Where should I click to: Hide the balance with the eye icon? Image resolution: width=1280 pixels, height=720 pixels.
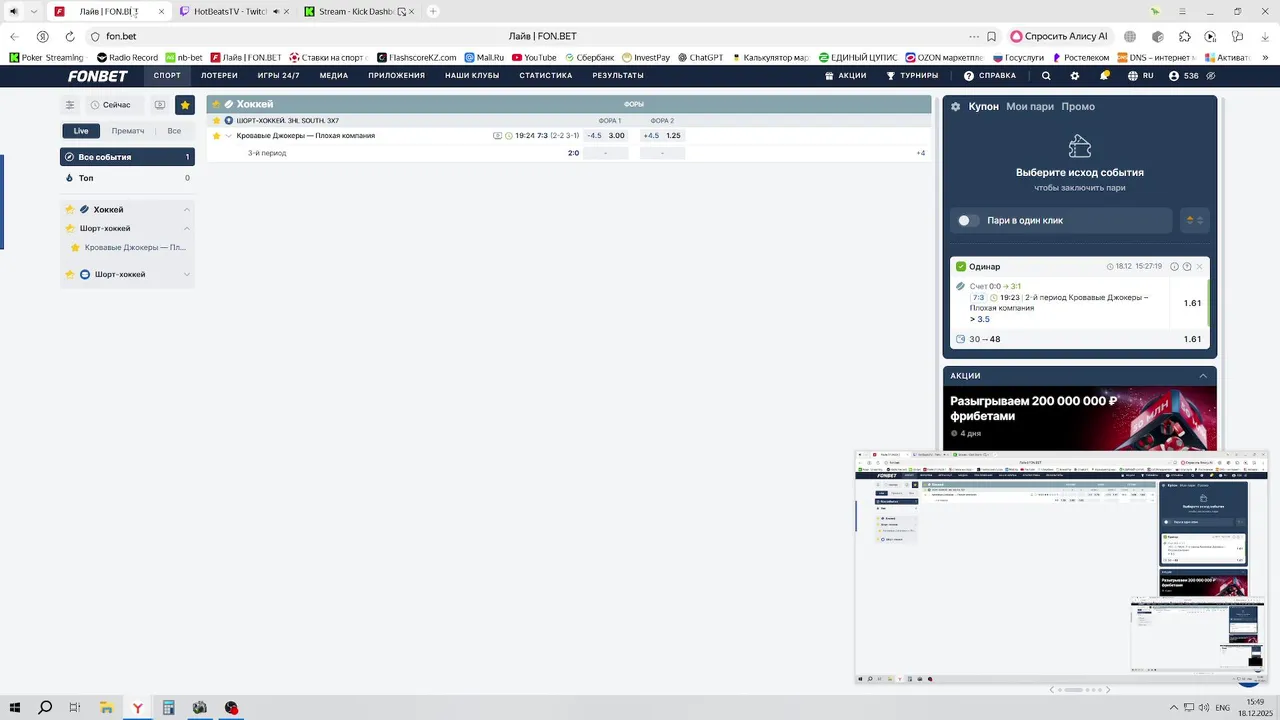point(1211,76)
